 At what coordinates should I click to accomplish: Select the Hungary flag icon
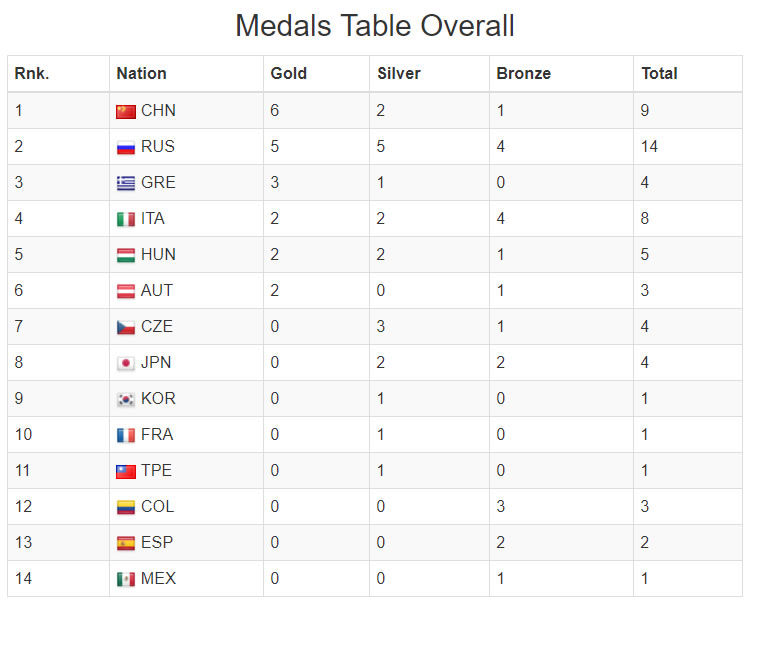pyautogui.click(x=126, y=256)
